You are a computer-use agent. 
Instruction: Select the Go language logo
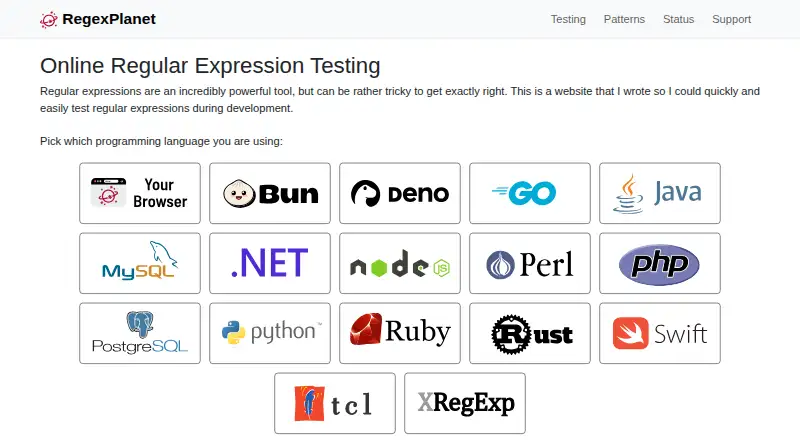pos(530,193)
